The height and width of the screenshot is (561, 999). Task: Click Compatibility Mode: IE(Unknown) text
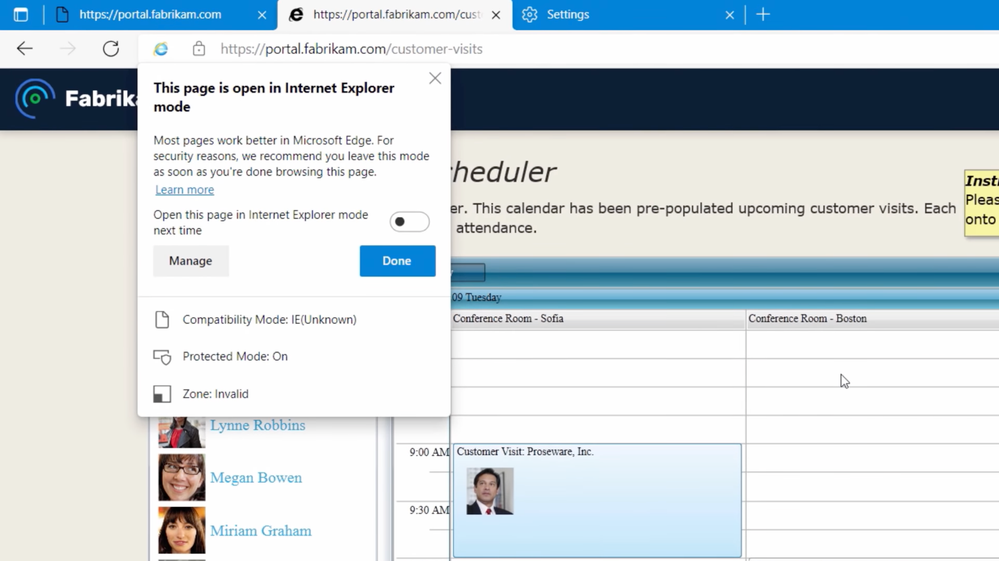click(270, 320)
